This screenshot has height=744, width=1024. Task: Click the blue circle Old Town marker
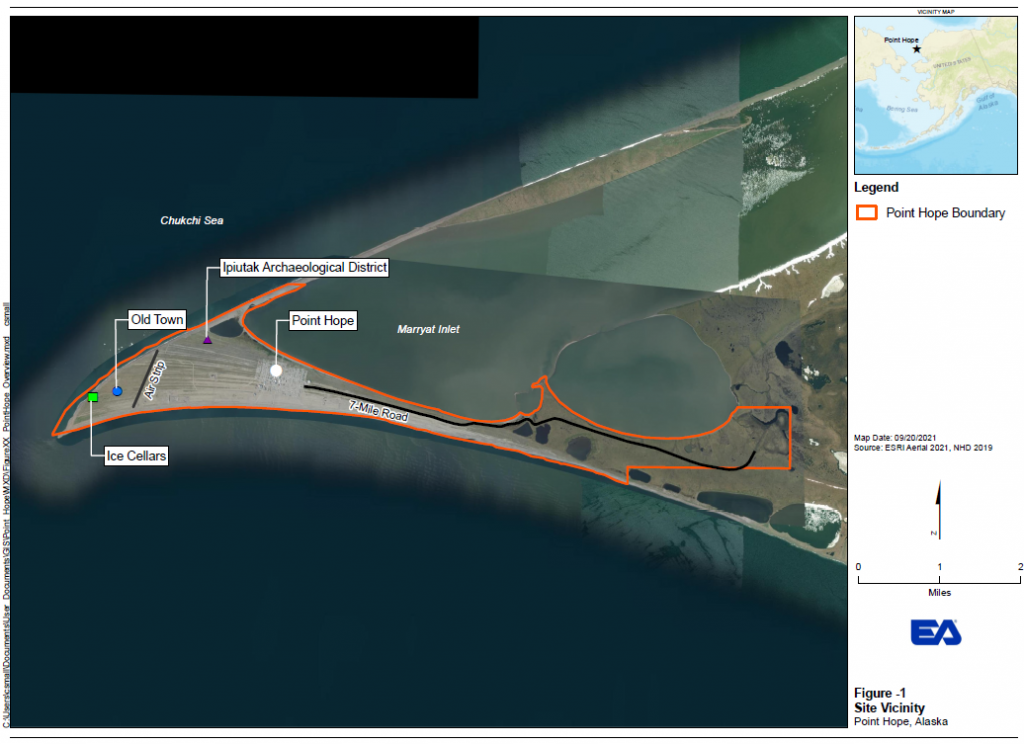(x=118, y=391)
